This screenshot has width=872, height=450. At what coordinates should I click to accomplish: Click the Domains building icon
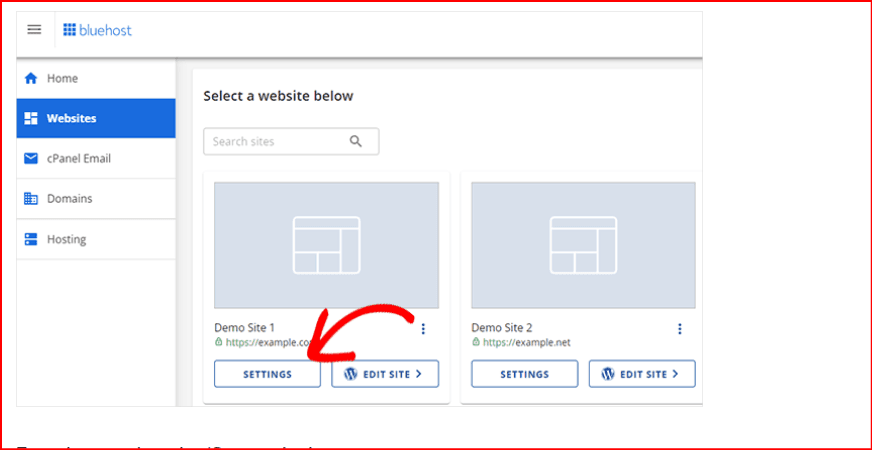(x=30, y=199)
